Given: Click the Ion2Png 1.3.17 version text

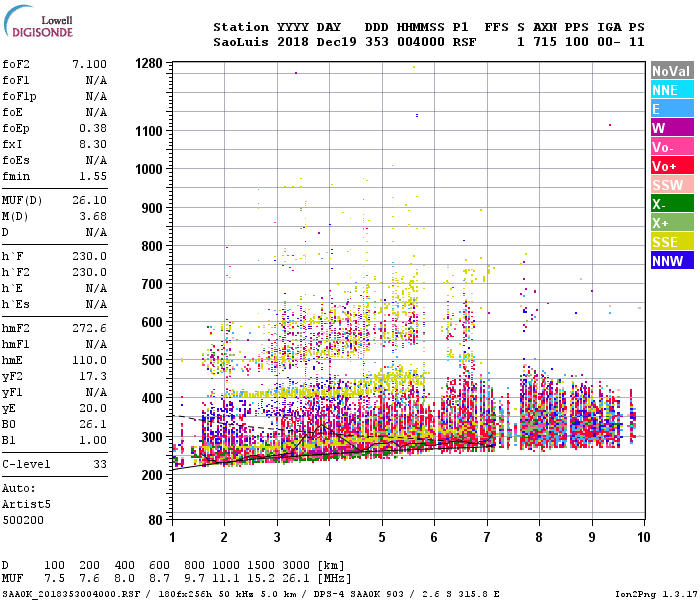Looking at the screenshot, I should 654,594.
